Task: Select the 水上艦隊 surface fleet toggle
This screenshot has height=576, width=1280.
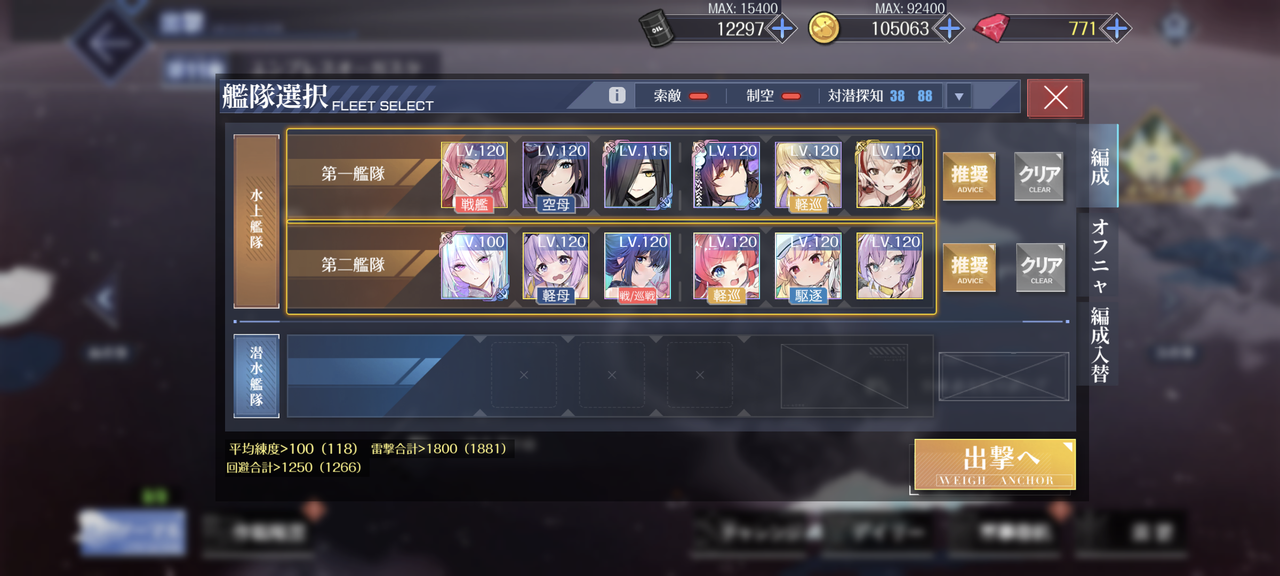Action: pos(256,221)
